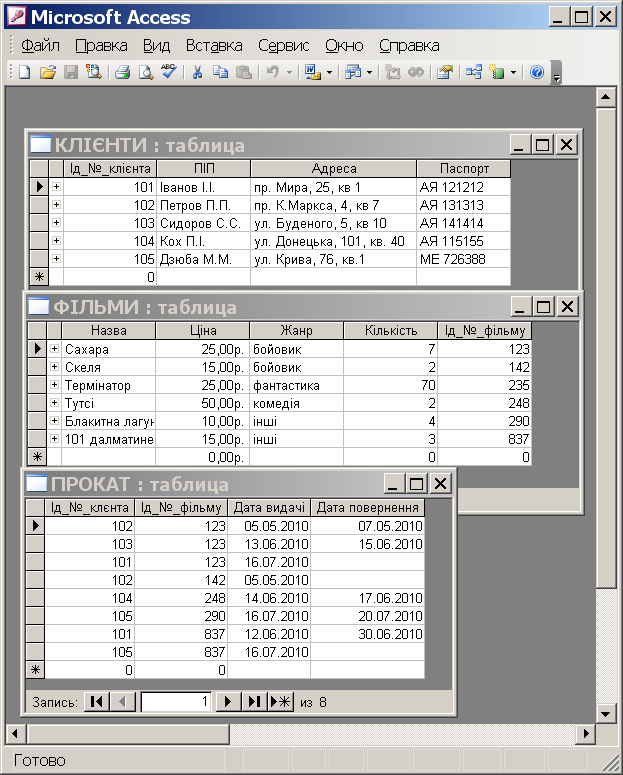Expand subdatasheet for film Скеля
623x775 pixels.
click(x=54, y=367)
